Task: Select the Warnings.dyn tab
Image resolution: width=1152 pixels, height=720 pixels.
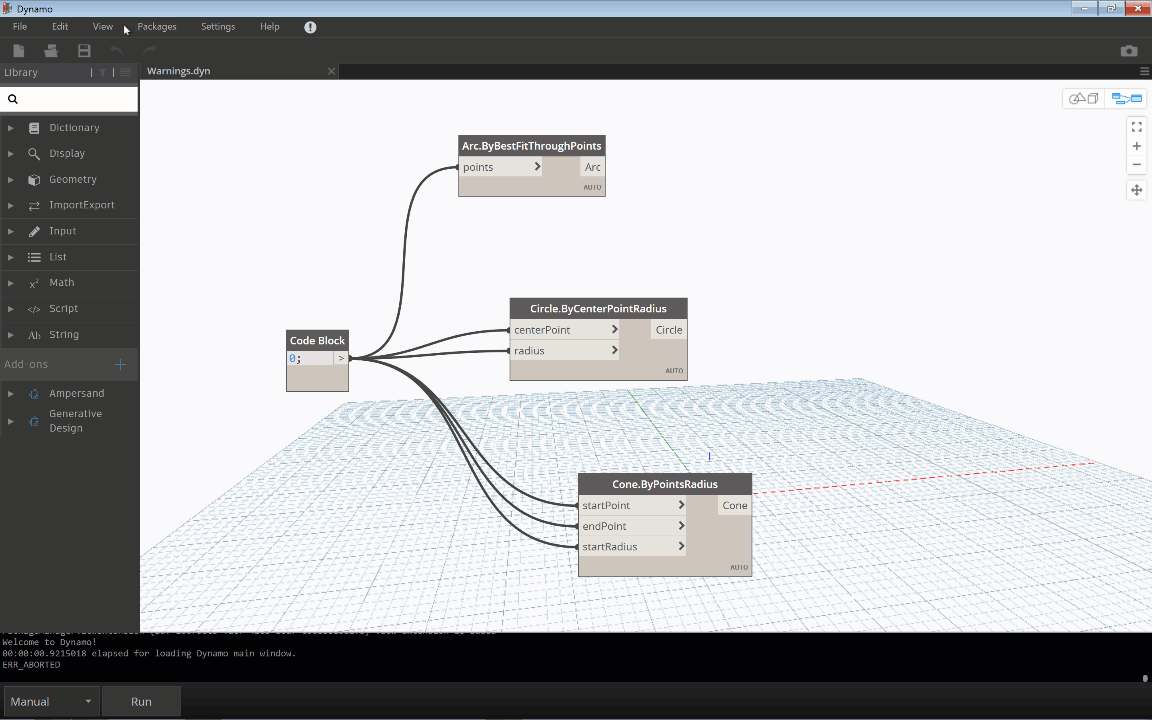Action: (x=179, y=71)
